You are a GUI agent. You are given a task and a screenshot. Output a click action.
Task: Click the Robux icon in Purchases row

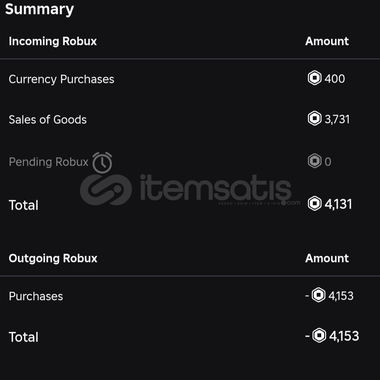click(318, 295)
